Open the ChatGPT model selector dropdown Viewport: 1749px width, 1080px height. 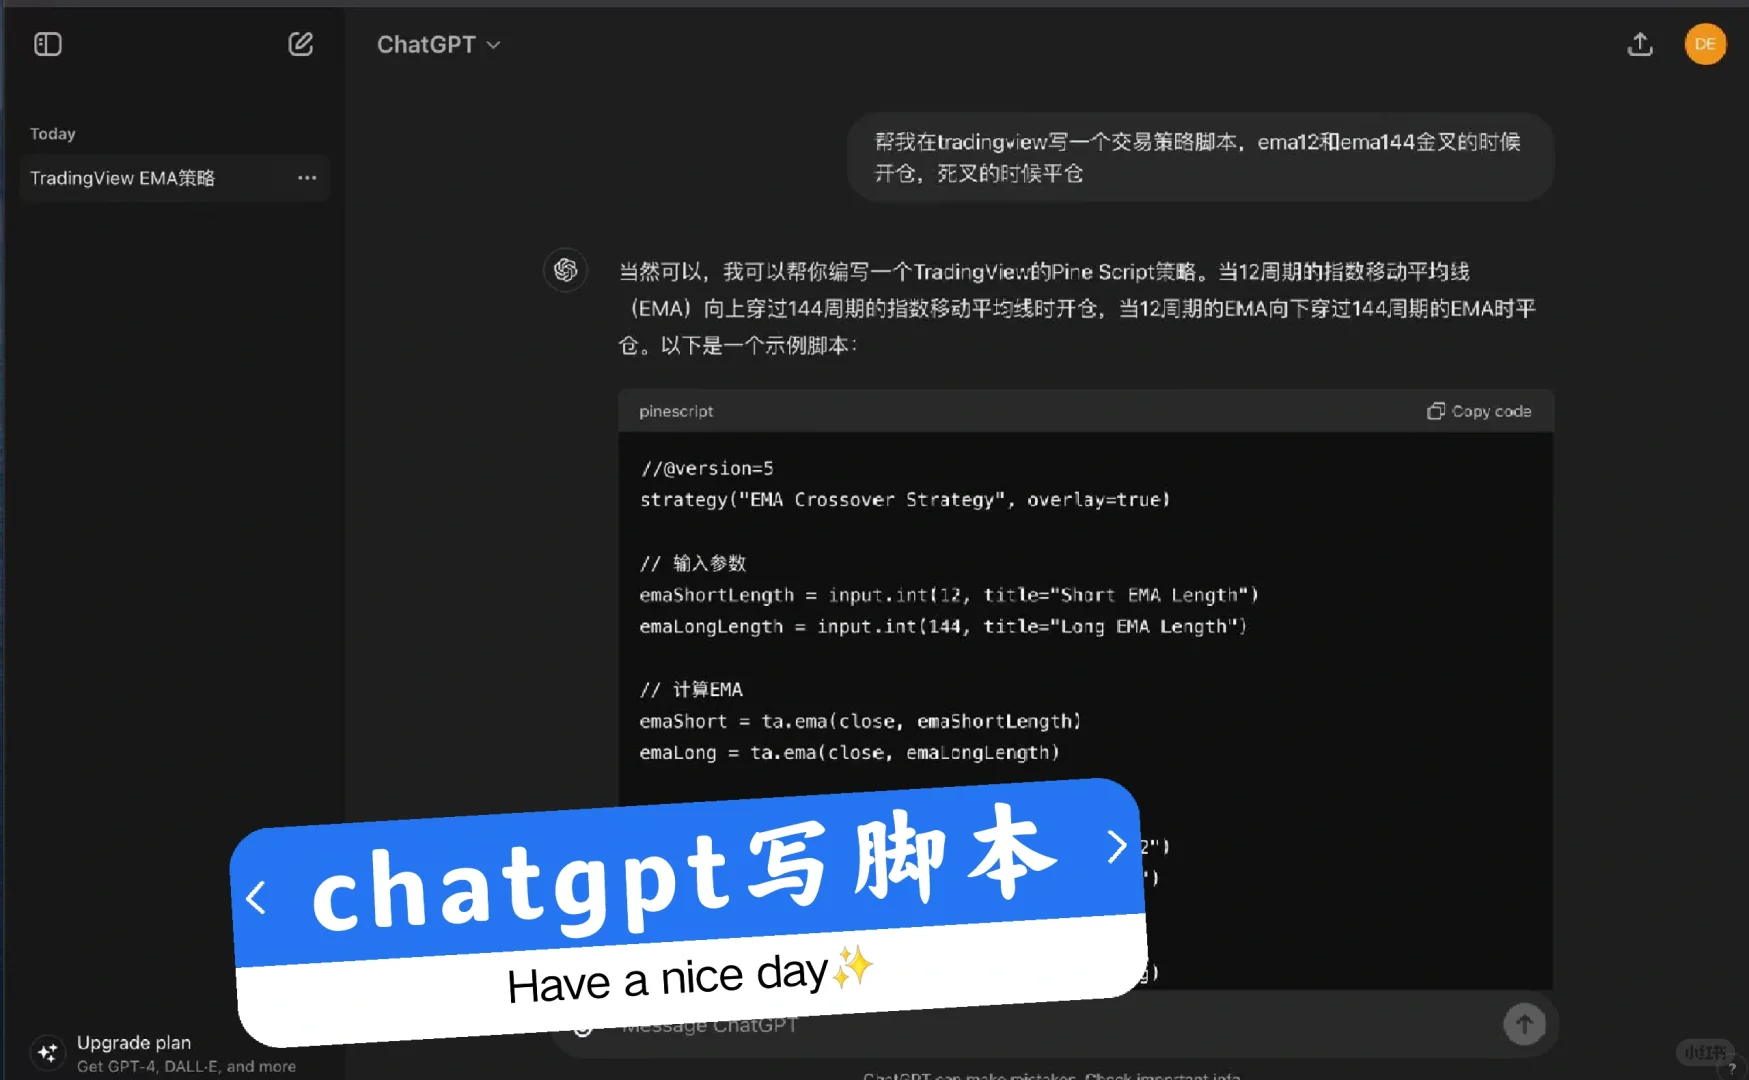(x=438, y=45)
